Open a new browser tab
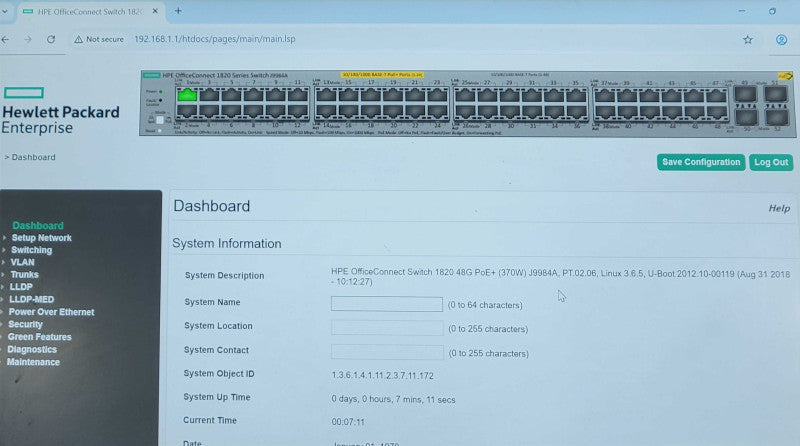Viewport: 800px width, 446px height. click(178, 11)
